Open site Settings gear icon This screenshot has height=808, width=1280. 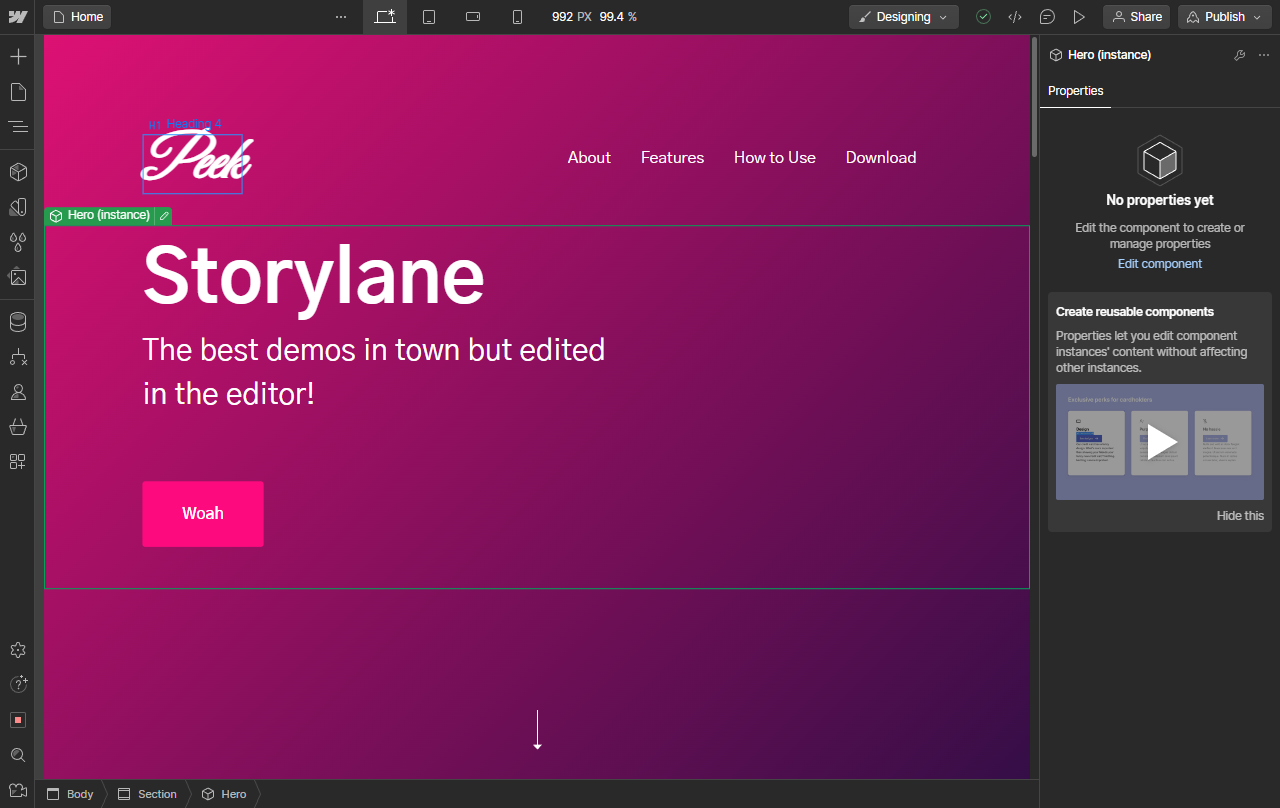point(17,650)
